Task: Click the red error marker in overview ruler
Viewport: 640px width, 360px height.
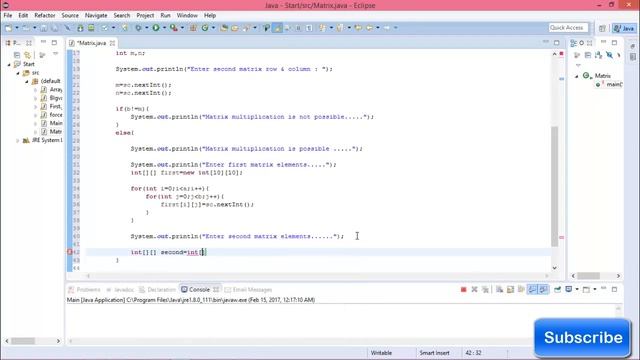Action: click(562, 237)
